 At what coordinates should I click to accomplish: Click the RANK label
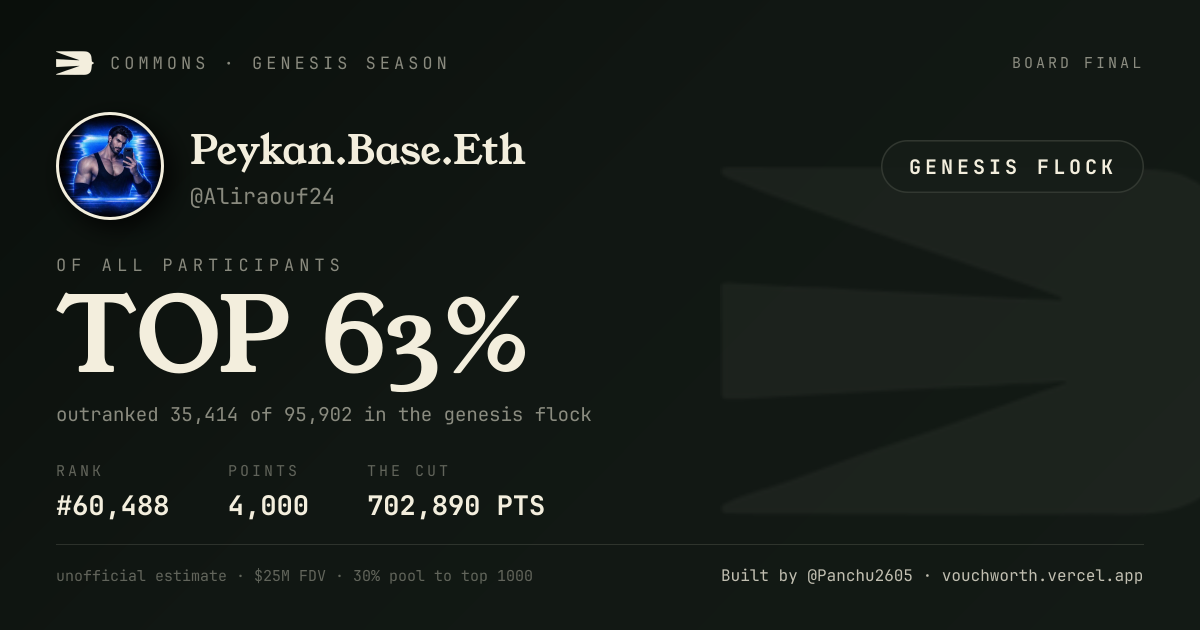(79, 471)
